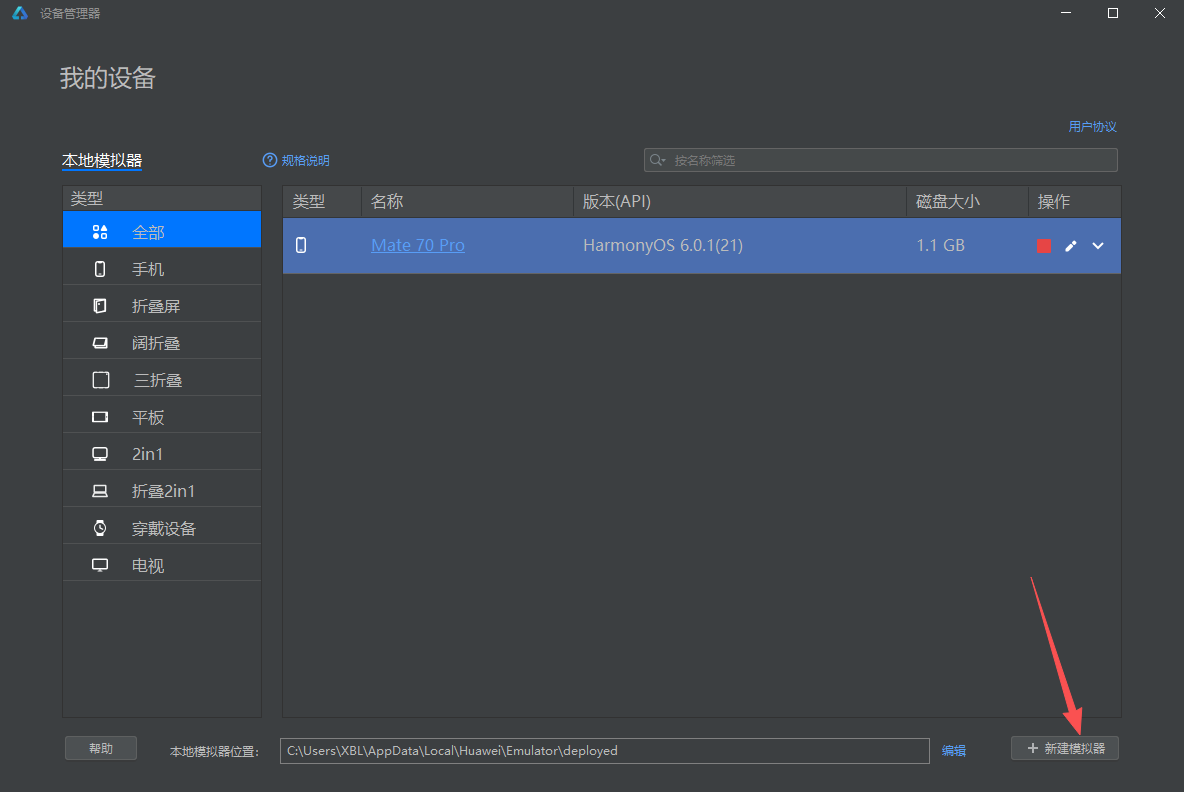Select the HarmonyOS 6.0.1(21) version cell
Viewport: 1184px width, 792px height.
coord(663,245)
